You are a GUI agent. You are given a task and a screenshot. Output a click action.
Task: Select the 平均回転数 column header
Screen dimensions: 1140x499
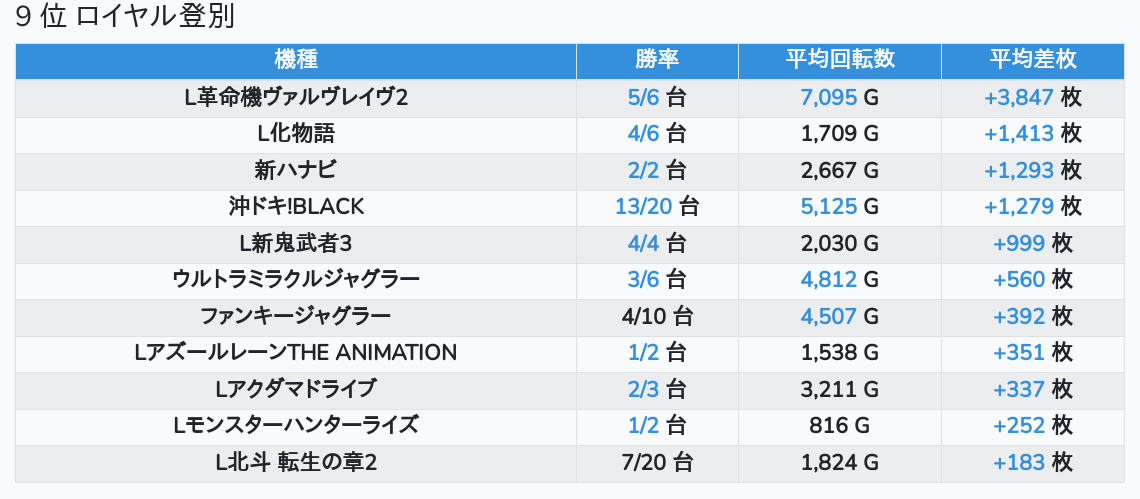click(839, 59)
